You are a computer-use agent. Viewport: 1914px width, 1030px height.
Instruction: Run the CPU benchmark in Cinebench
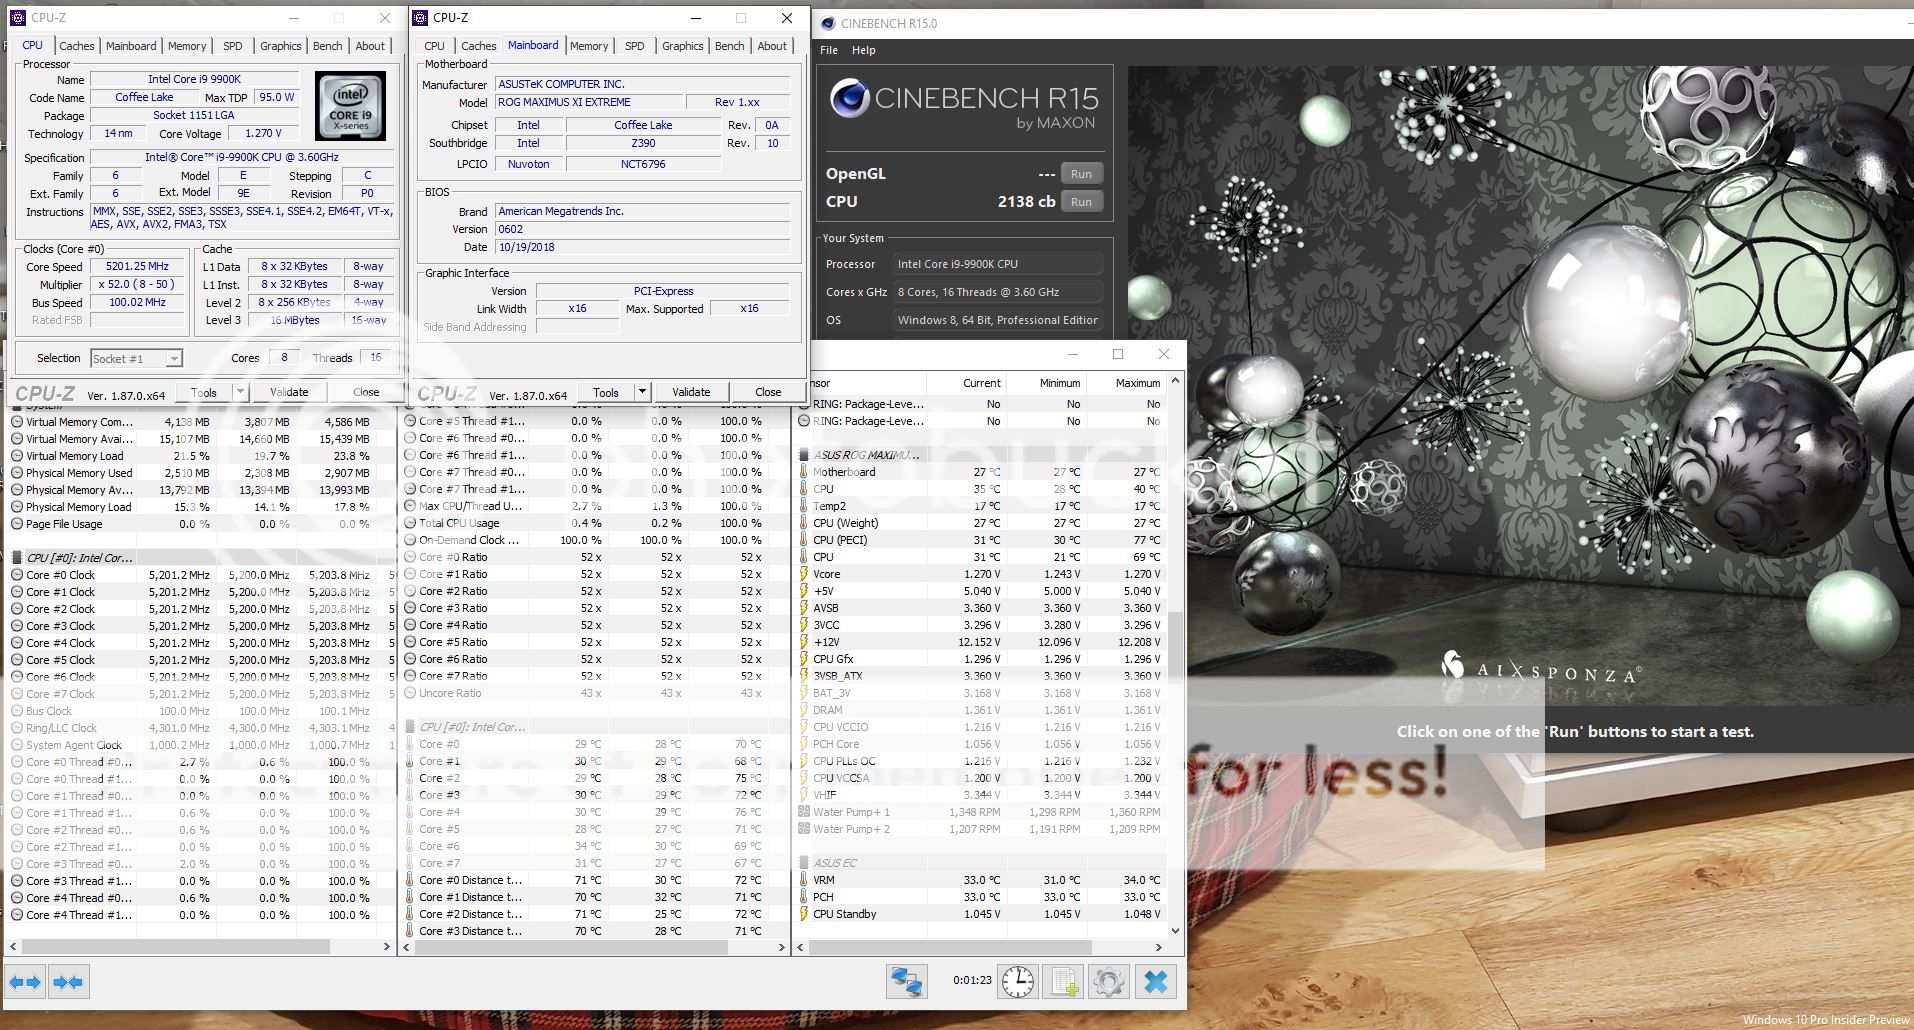[x=1081, y=202]
